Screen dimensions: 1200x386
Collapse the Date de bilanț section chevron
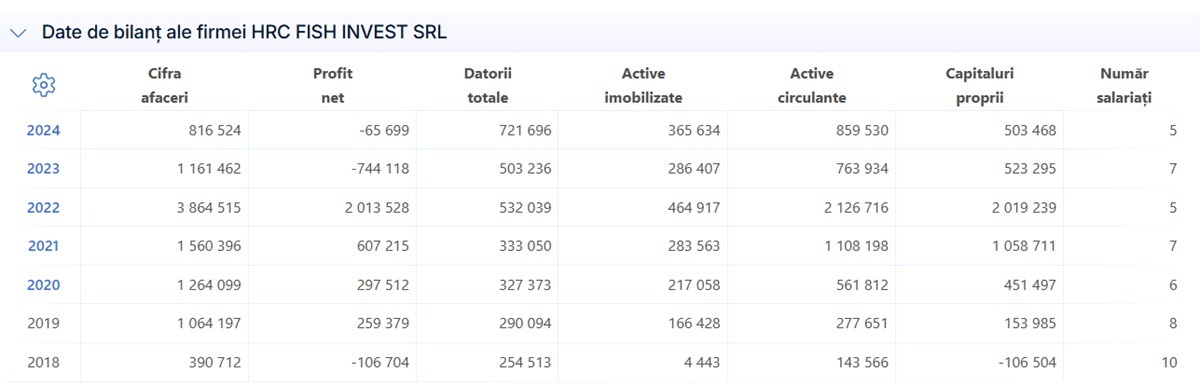click(18, 33)
